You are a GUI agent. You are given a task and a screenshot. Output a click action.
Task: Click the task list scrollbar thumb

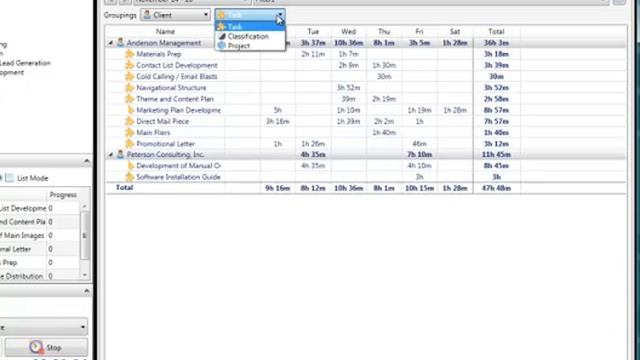[x=84, y=236]
